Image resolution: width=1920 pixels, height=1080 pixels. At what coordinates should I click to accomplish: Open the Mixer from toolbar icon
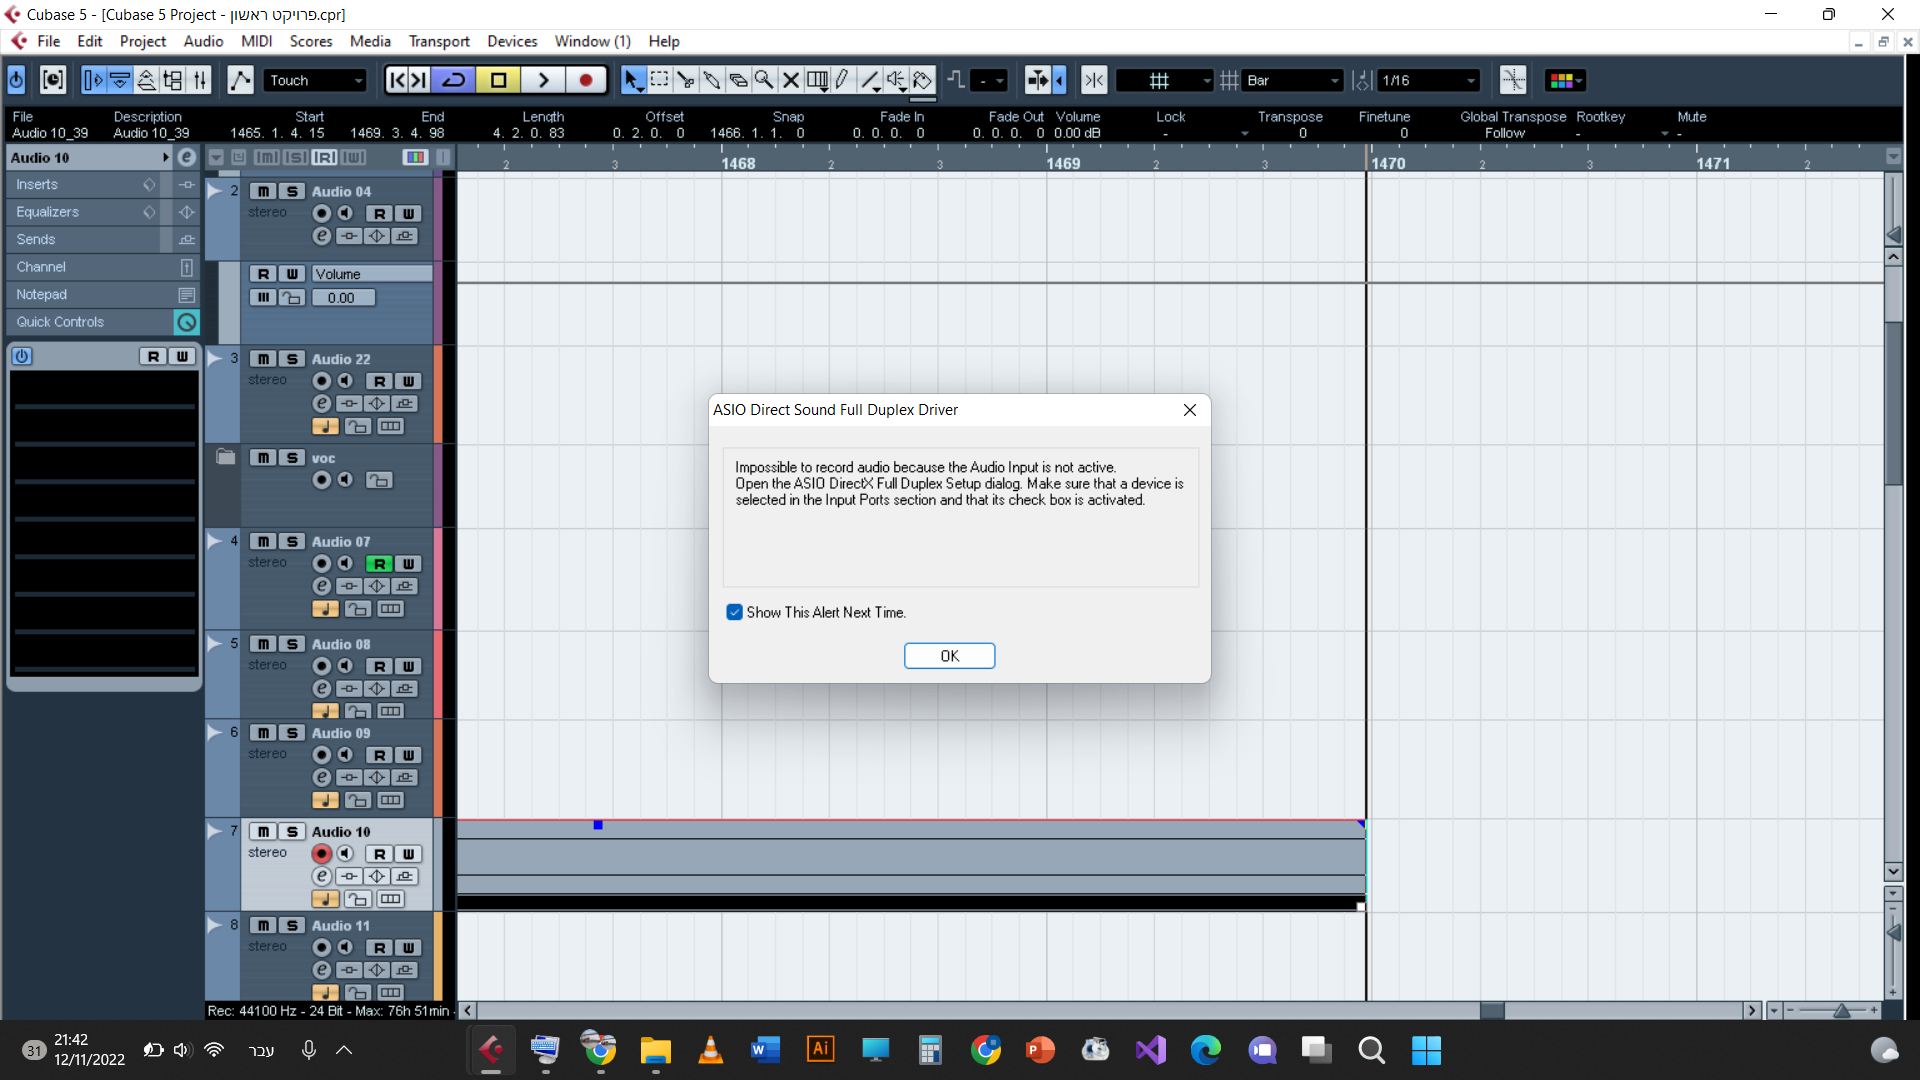click(x=200, y=80)
